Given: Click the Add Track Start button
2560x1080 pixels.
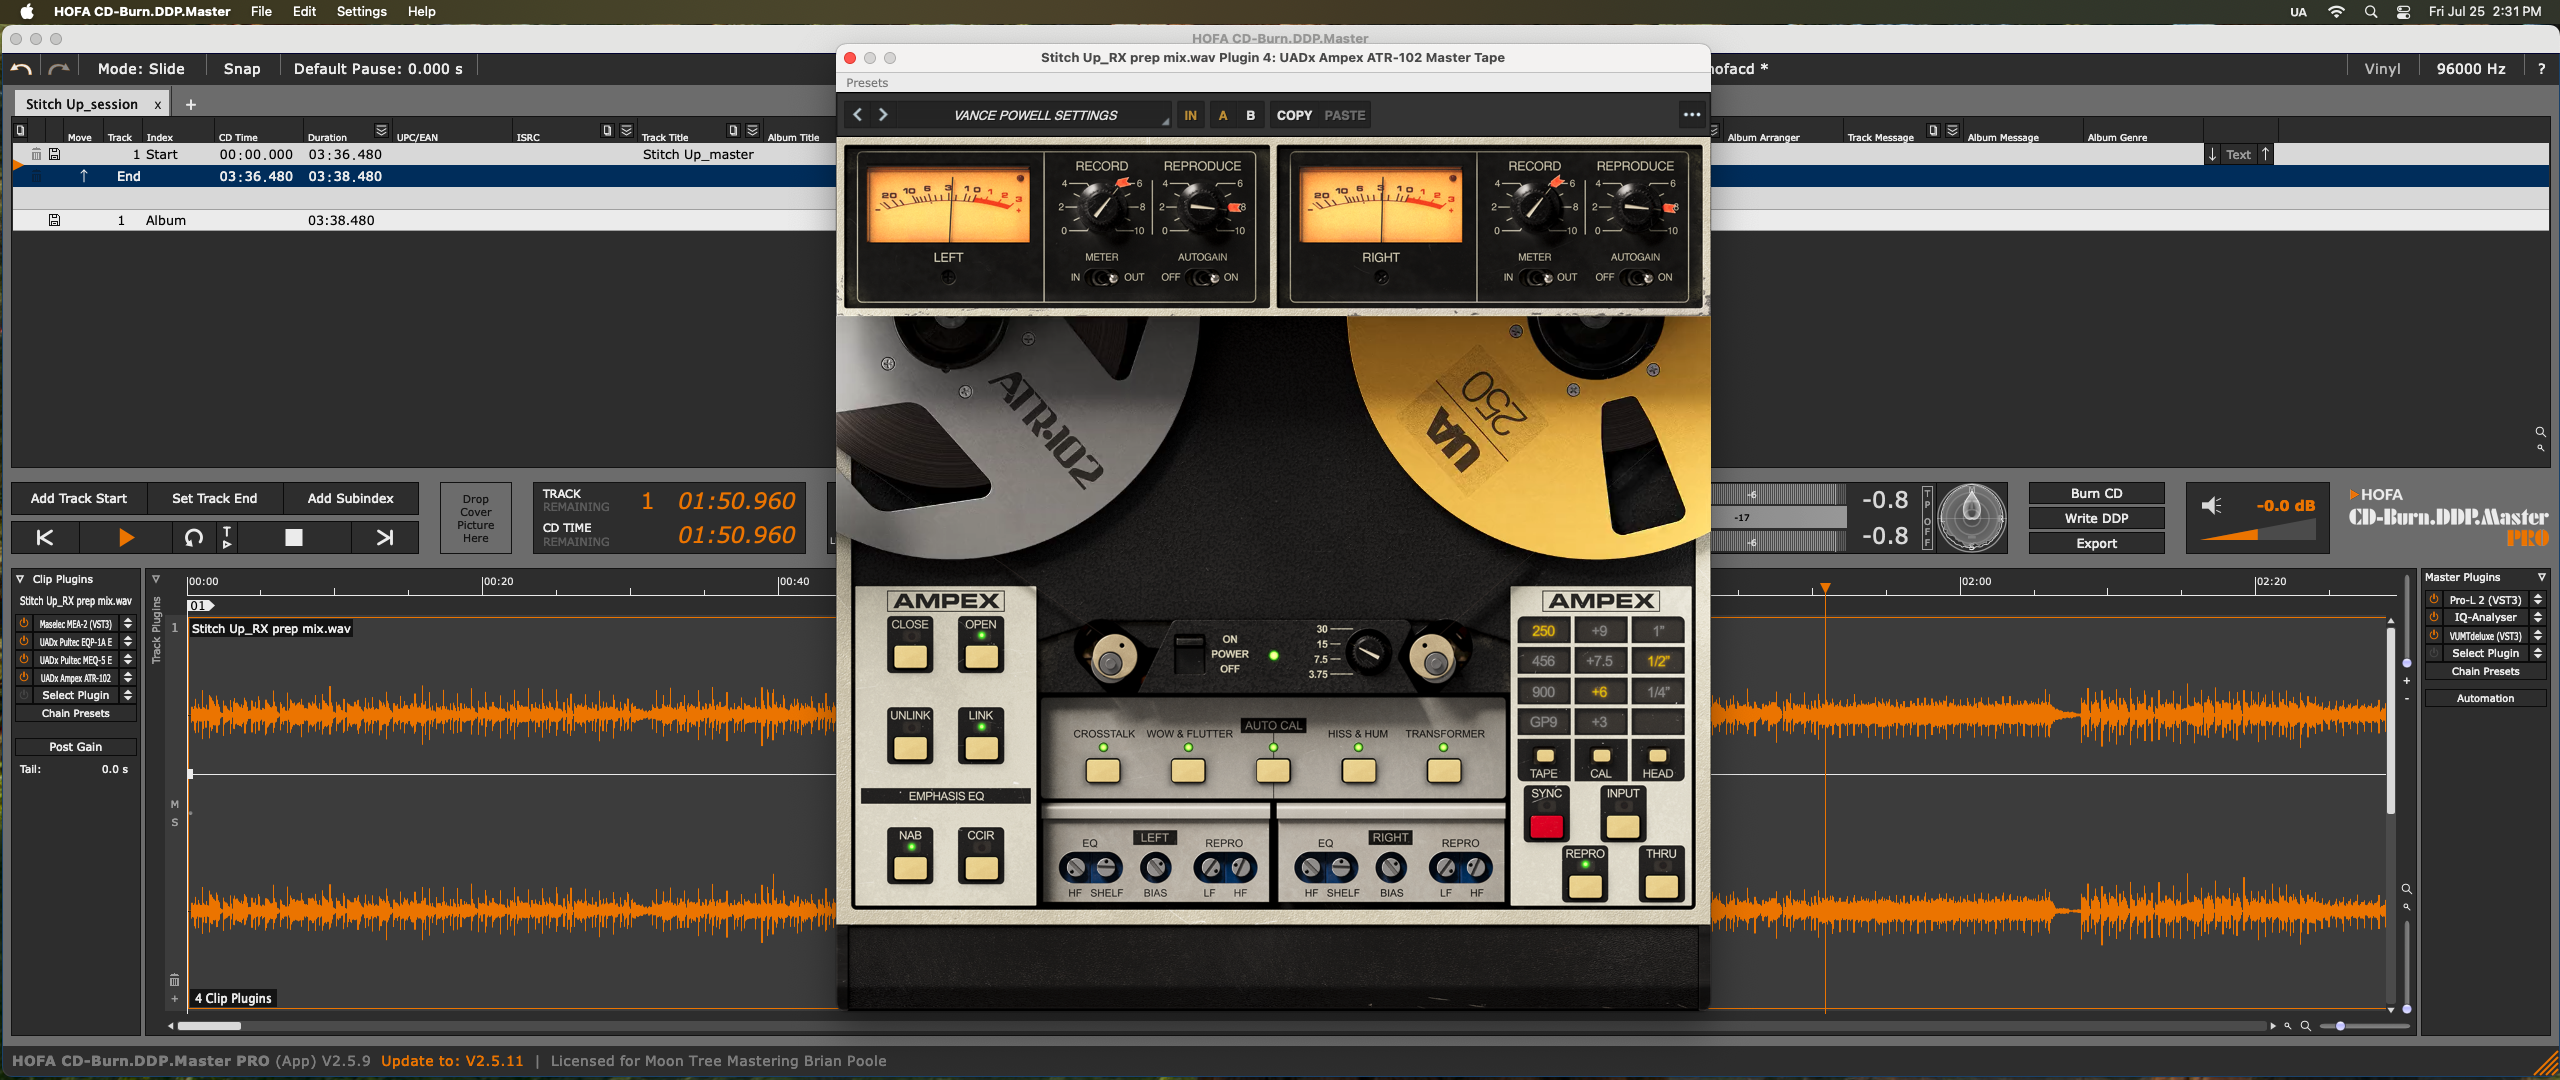Looking at the screenshot, I should 79,498.
